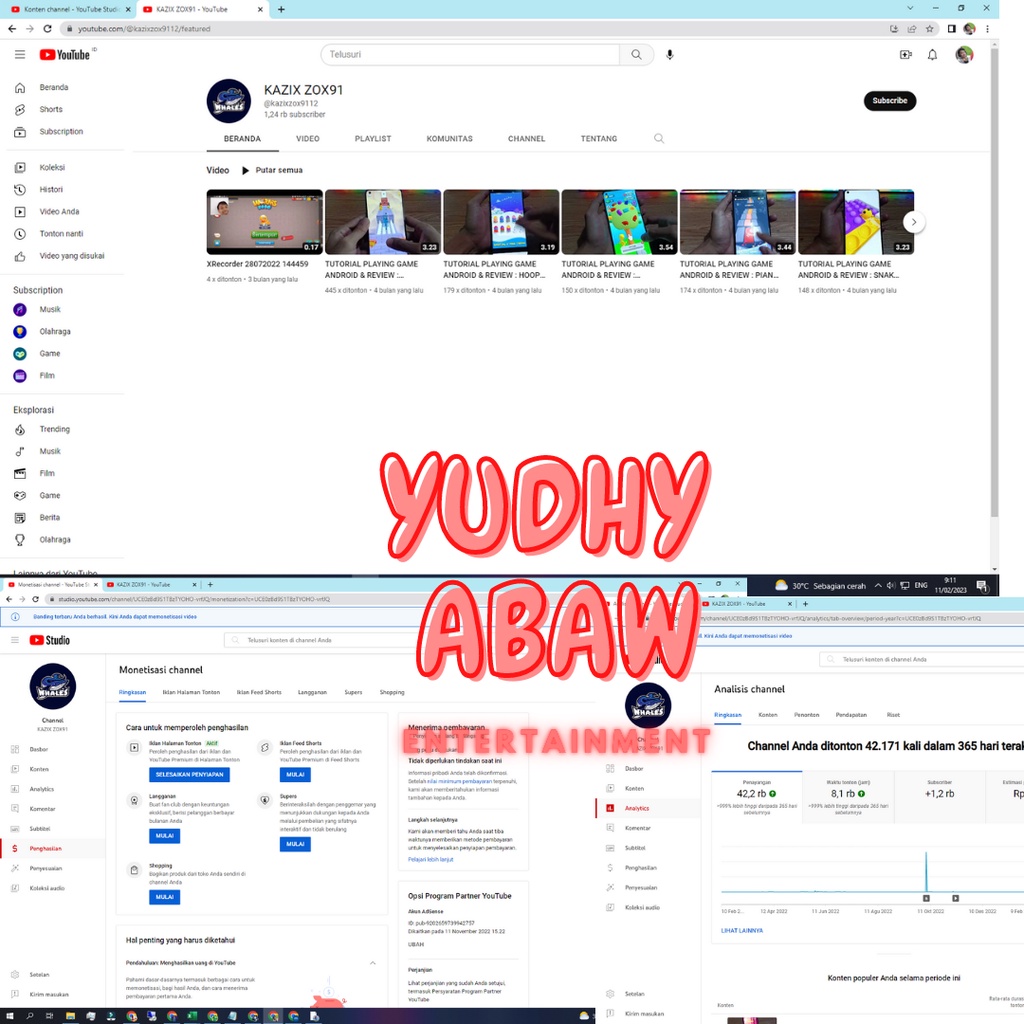Click the YouTube logo
The width and height of the screenshot is (1024, 1024).
(65, 55)
